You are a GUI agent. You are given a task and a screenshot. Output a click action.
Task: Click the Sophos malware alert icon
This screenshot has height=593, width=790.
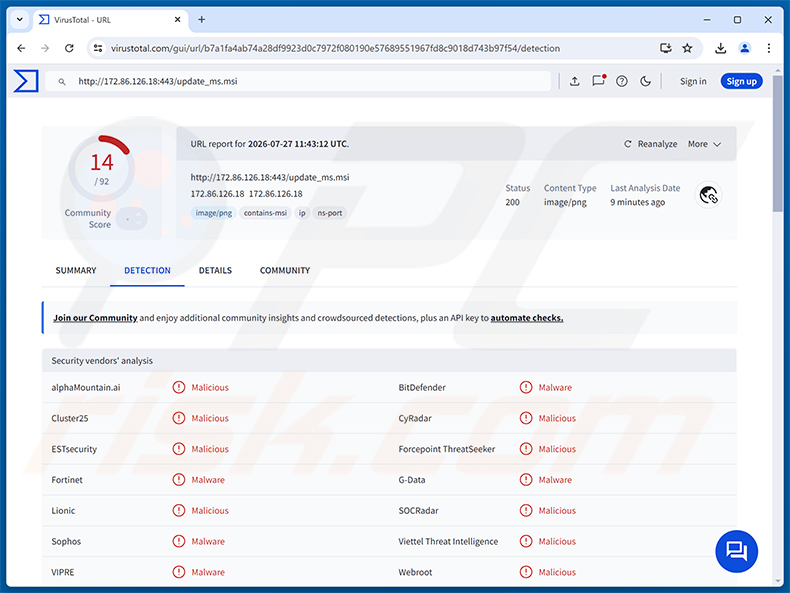click(179, 541)
